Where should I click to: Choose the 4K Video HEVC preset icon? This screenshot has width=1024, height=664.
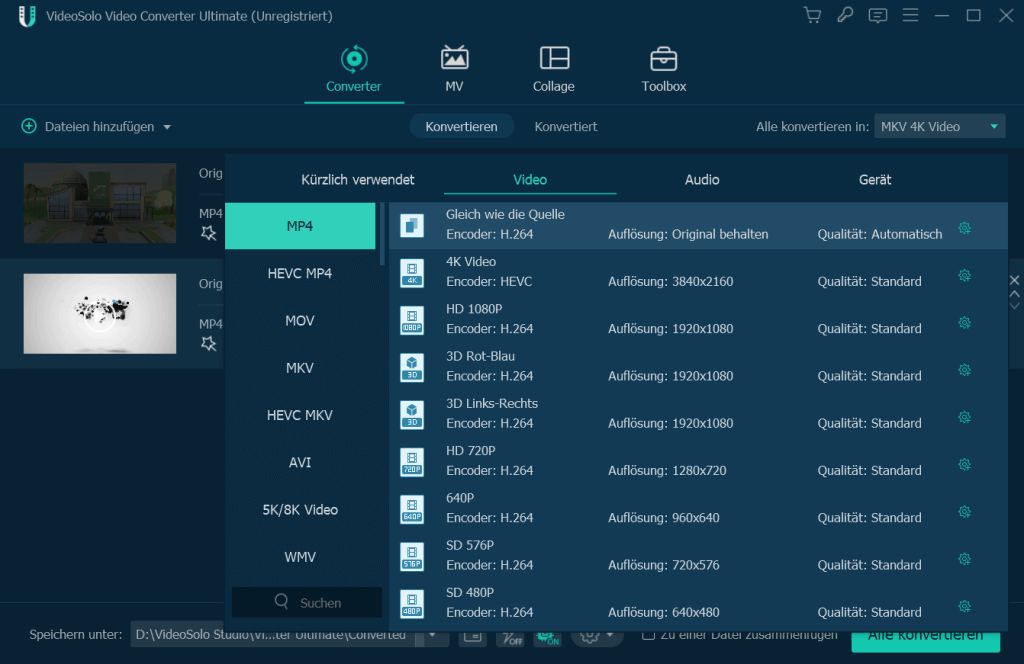click(x=411, y=273)
